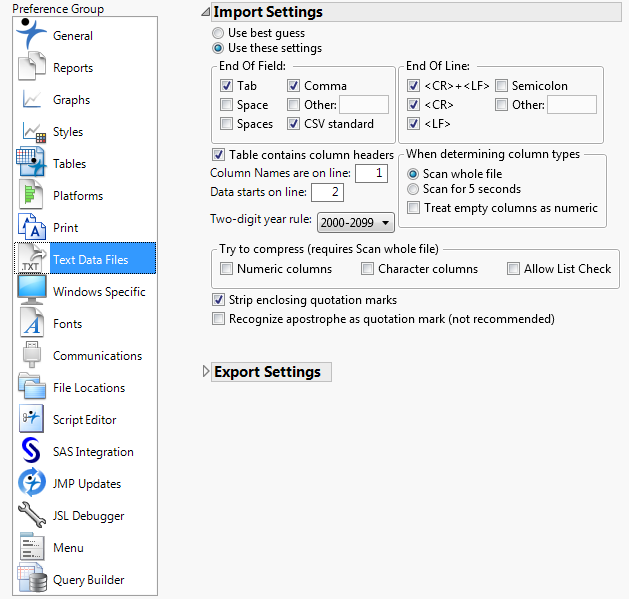Enable the Semicolon end-of-line checkbox
This screenshot has width=629, height=599.
[502, 87]
